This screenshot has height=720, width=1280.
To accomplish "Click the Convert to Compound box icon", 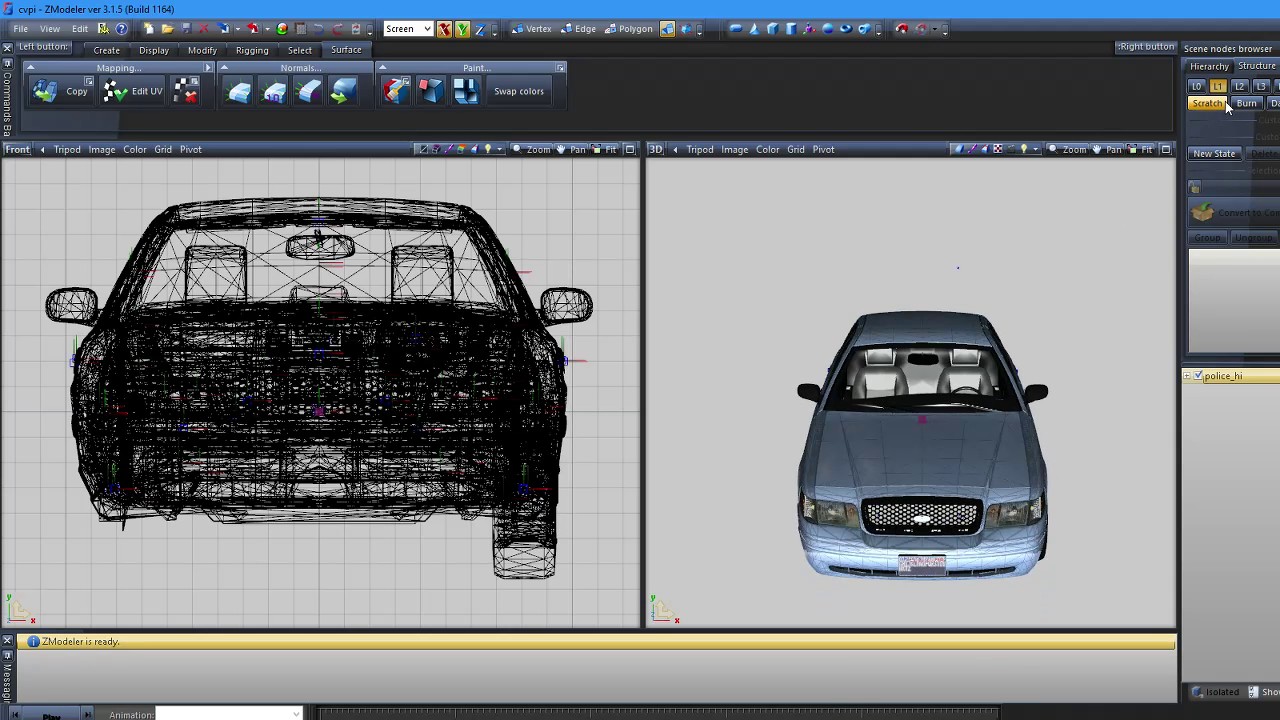I will click(1202, 212).
